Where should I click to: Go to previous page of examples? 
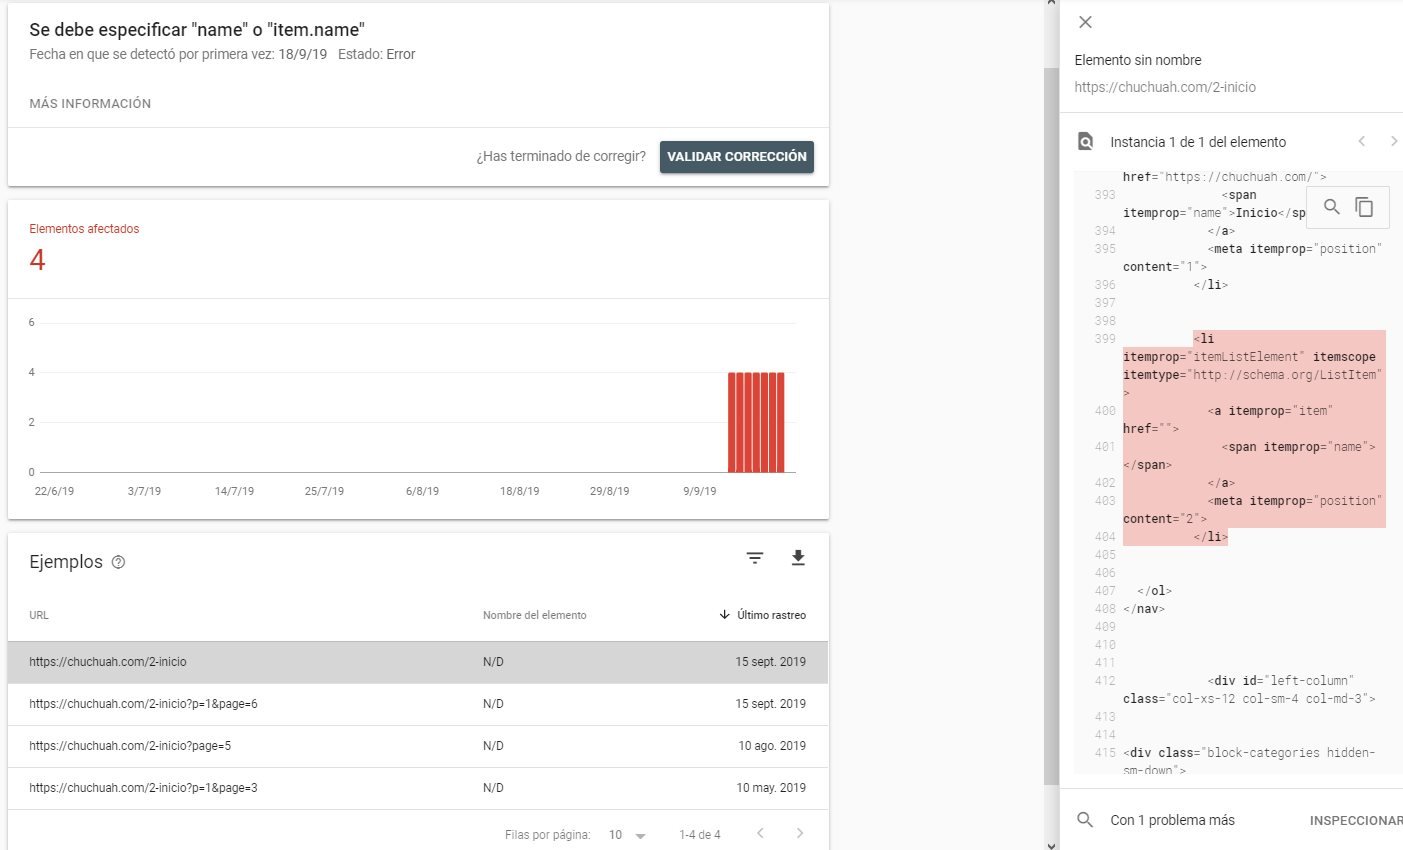click(760, 833)
